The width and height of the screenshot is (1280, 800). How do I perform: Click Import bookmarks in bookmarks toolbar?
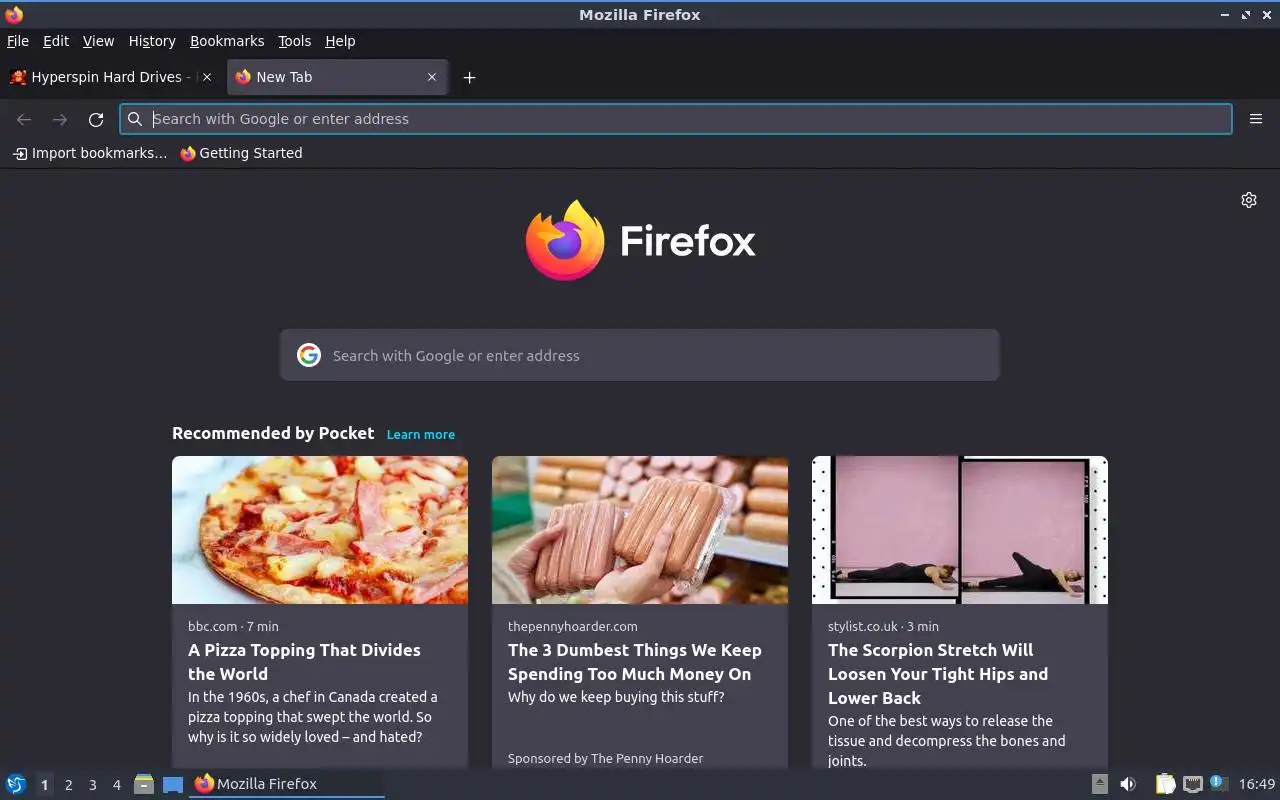90,153
